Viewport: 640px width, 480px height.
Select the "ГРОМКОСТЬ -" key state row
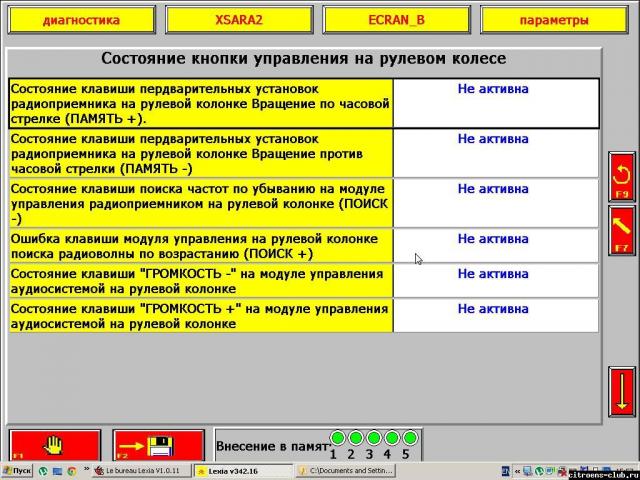pyautogui.click(x=304, y=281)
